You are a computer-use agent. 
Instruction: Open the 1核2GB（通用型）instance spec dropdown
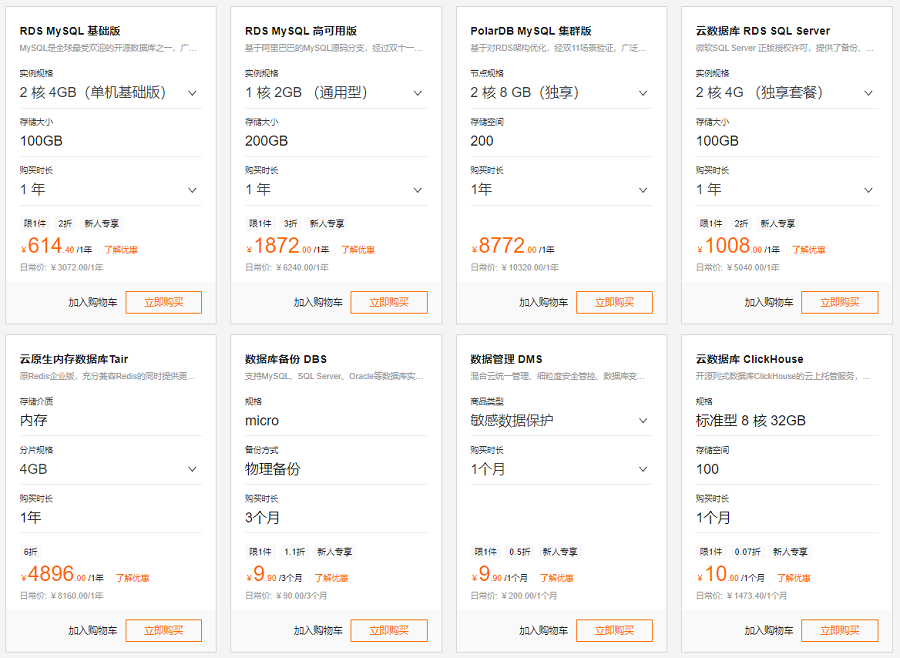336,92
